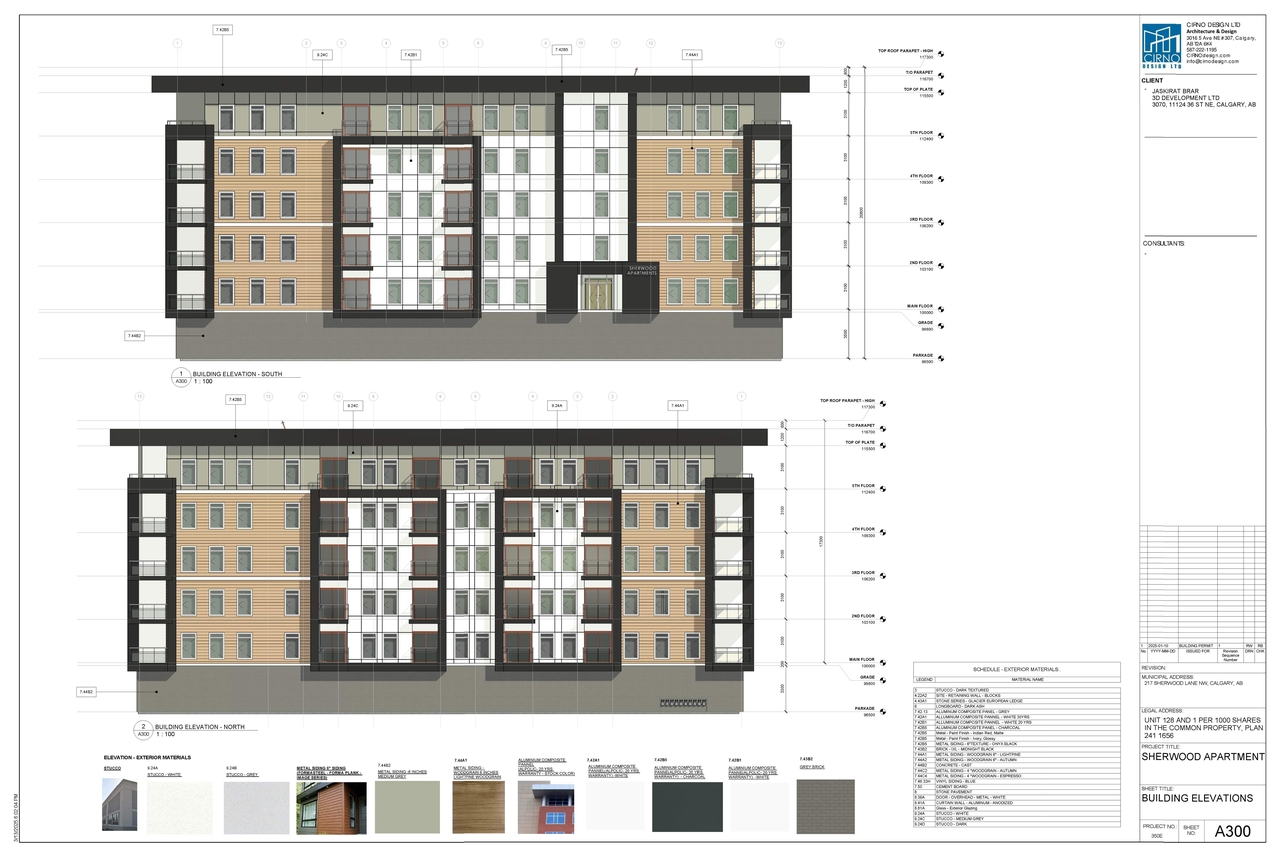The image size is (1280, 854).
Task: Select the STUCCO - DARK TEXTURED schedule row
Action: [x=1016, y=690]
